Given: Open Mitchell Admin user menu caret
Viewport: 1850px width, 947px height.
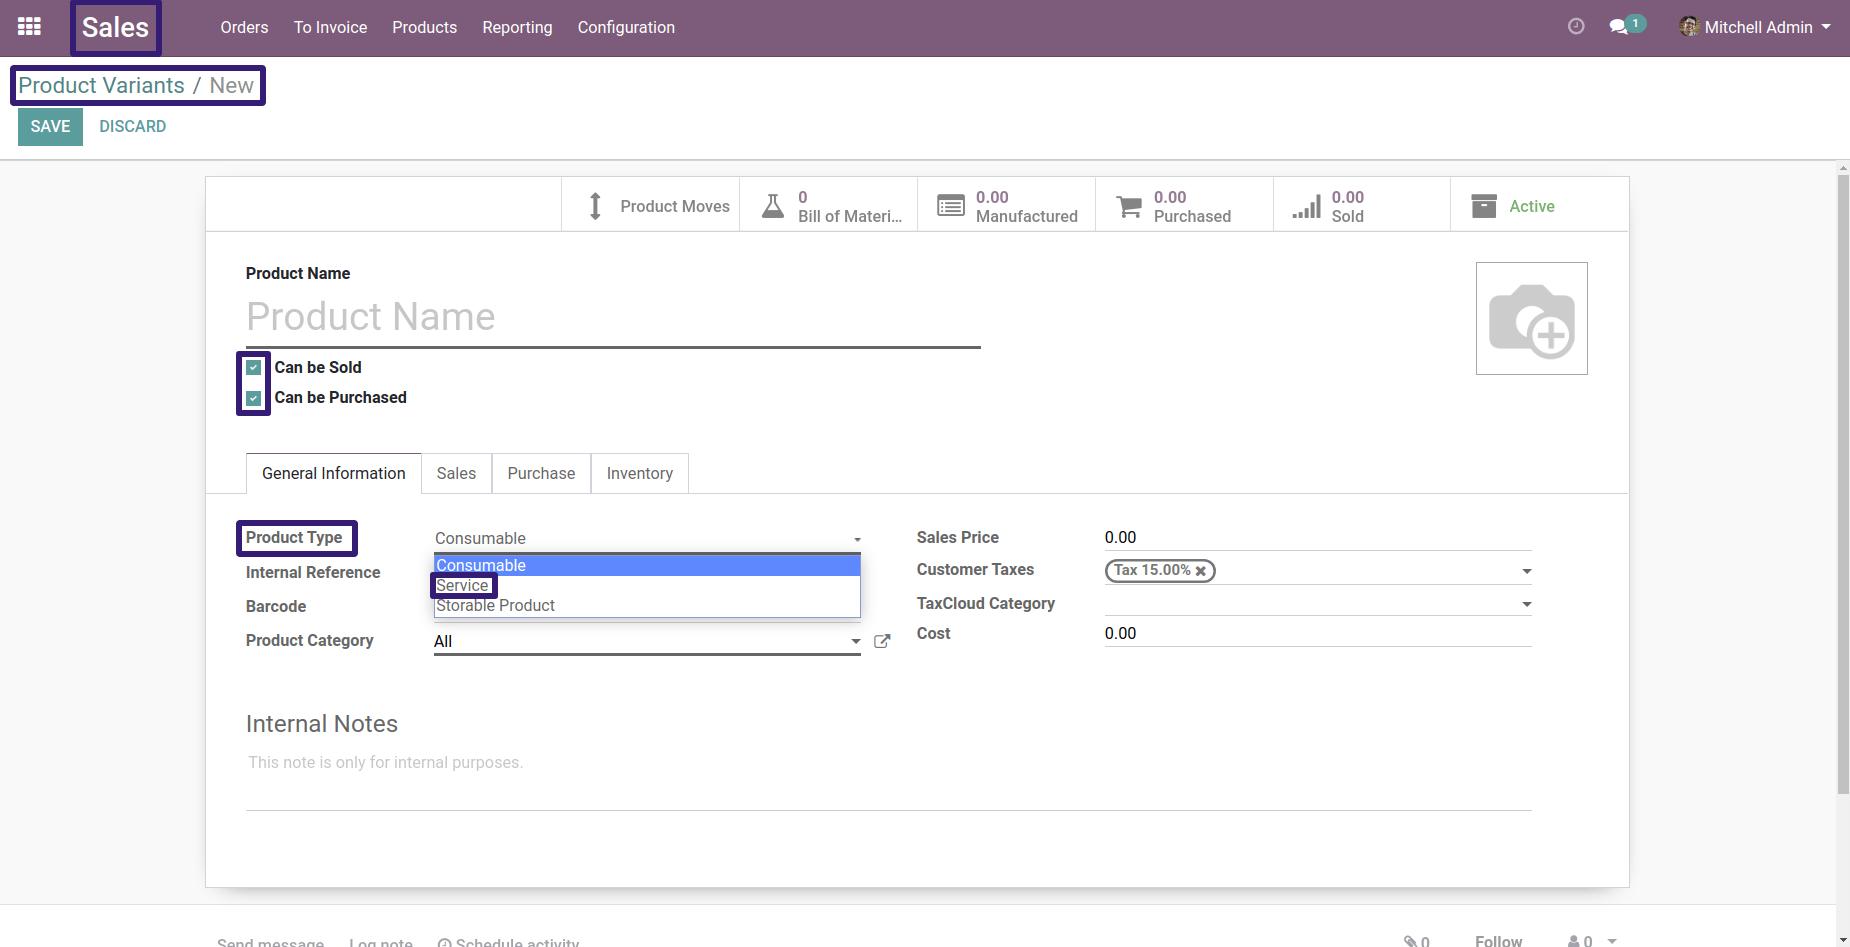Looking at the screenshot, I should (x=1826, y=27).
